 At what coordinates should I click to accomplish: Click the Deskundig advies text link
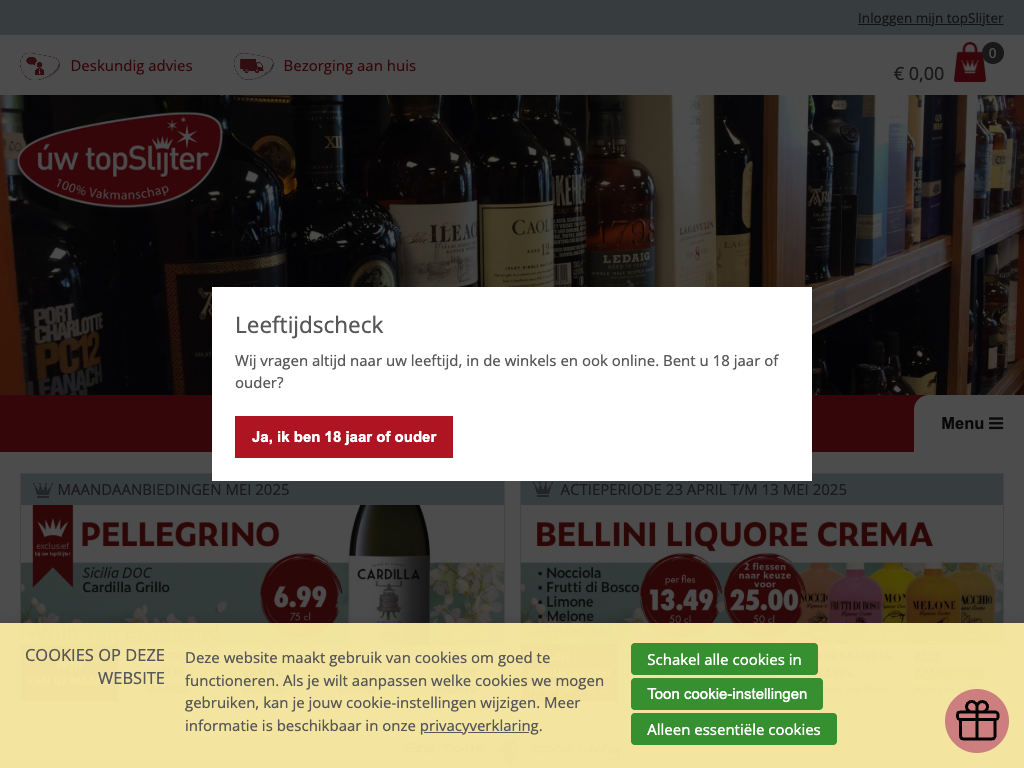pyautogui.click(x=131, y=66)
